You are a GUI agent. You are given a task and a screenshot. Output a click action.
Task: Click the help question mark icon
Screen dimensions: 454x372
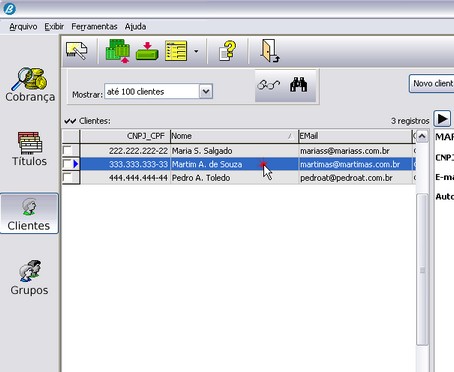coord(228,51)
